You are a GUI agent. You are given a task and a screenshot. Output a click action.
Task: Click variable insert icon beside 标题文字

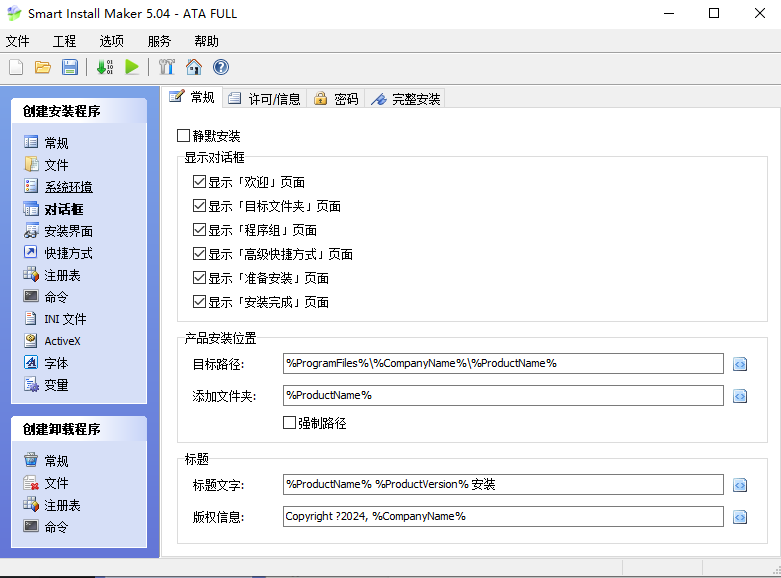(740, 485)
